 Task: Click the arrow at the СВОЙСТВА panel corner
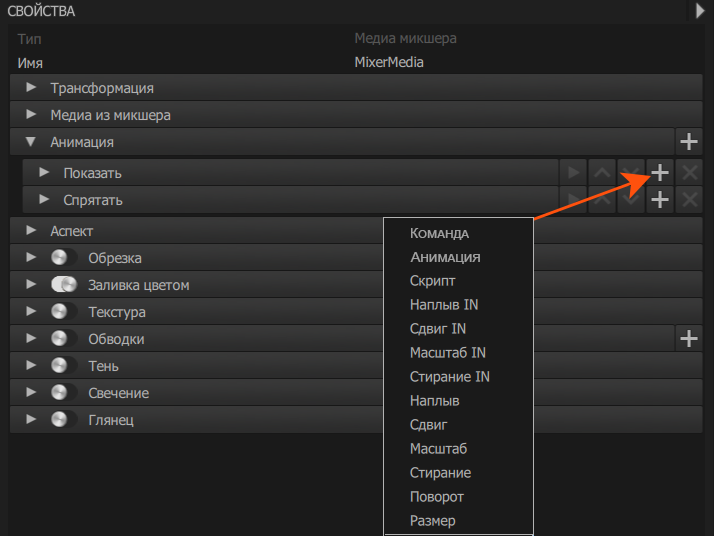click(x=702, y=10)
